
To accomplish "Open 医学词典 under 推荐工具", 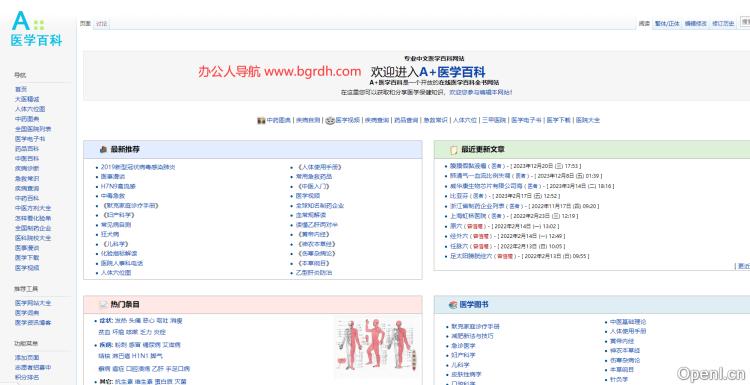I will click(27, 313).
